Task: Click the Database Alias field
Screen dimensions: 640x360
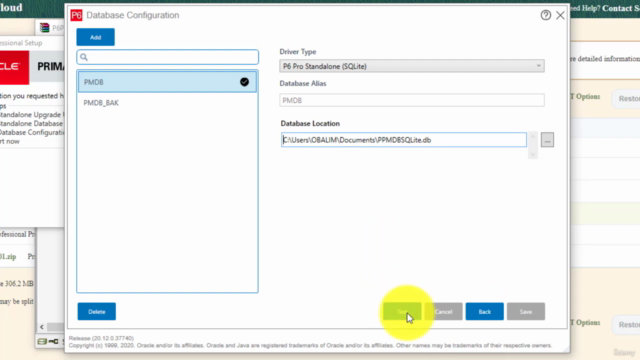Action: tap(412, 100)
